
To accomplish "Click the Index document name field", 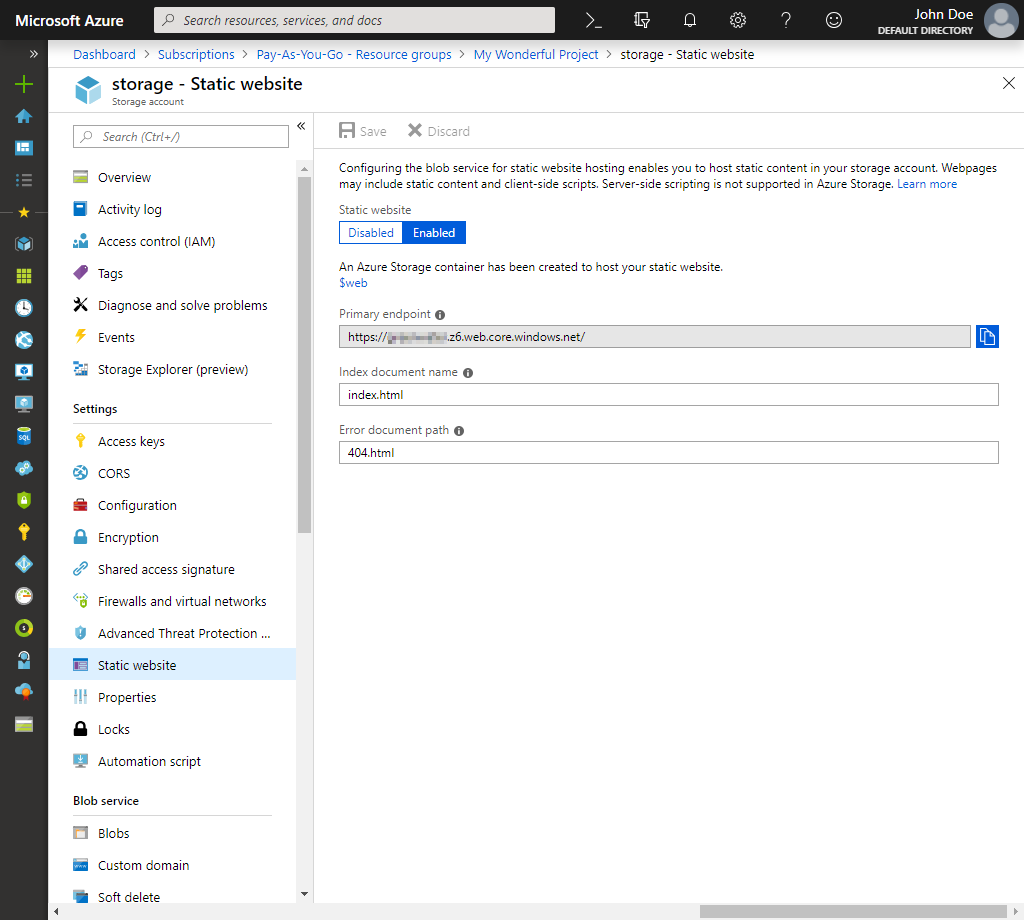I will coord(668,394).
